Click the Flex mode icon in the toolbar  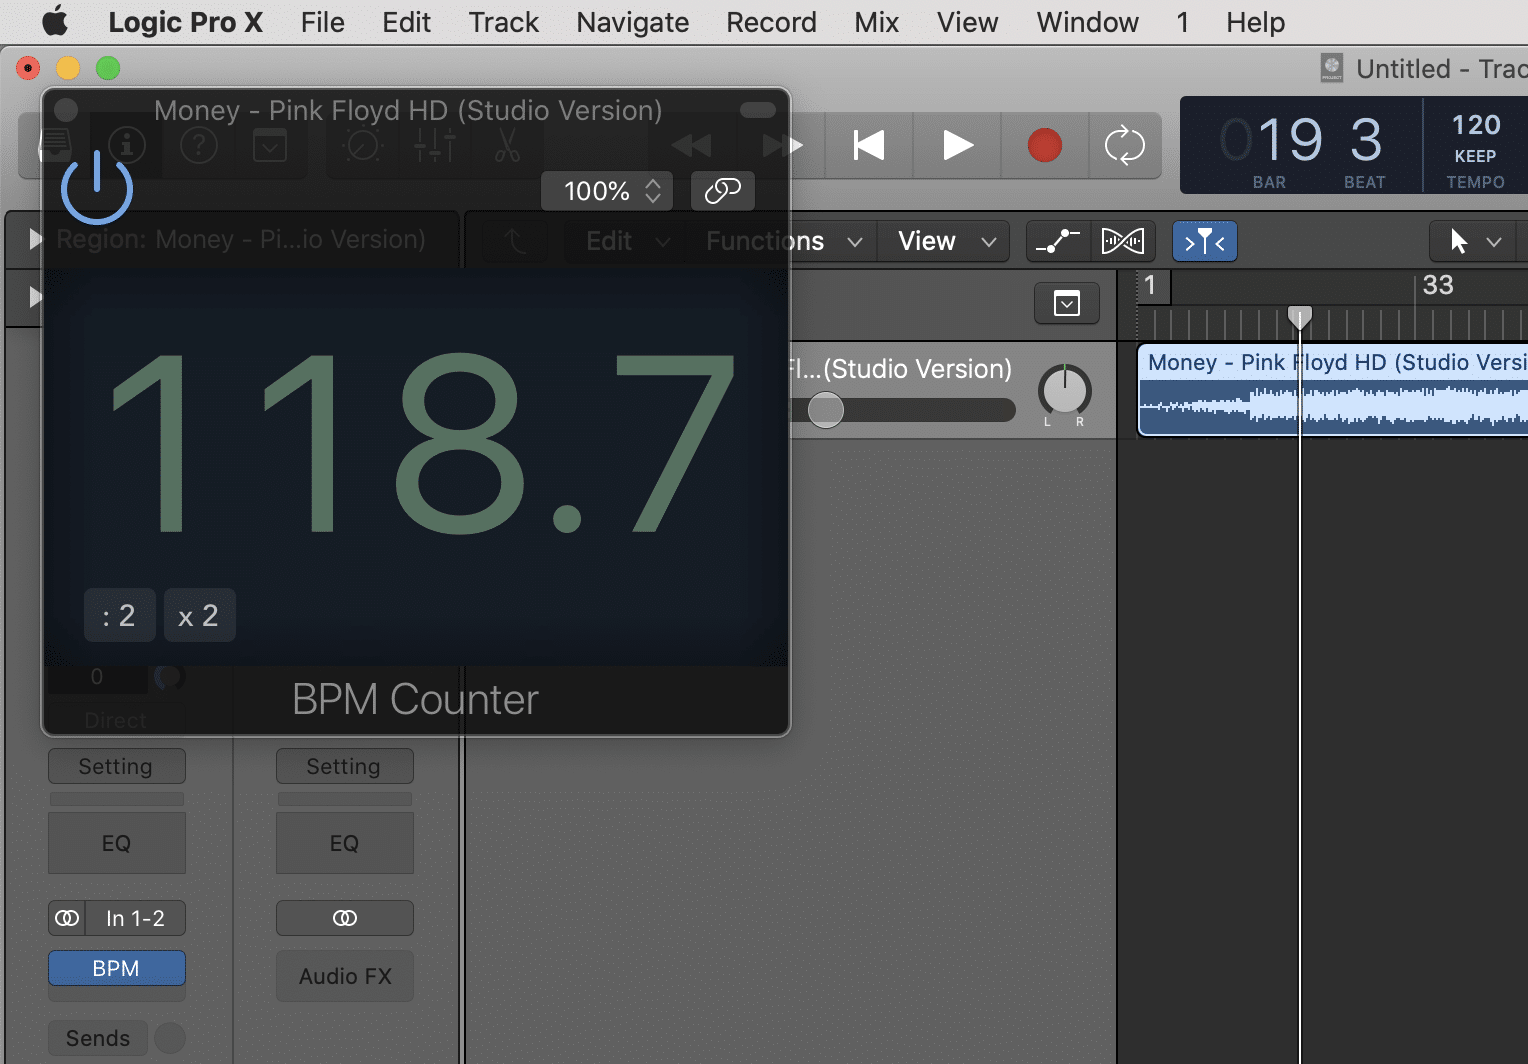click(x=1122, y=241)
